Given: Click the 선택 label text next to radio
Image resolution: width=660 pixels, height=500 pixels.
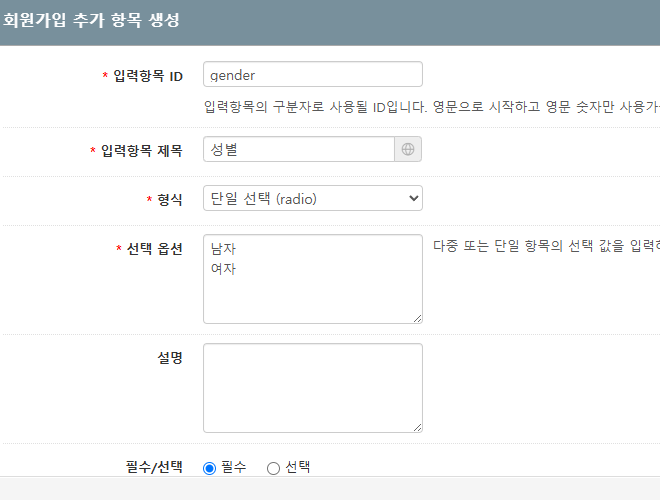Looking at the screenshot, I should [x=298, y=467].
